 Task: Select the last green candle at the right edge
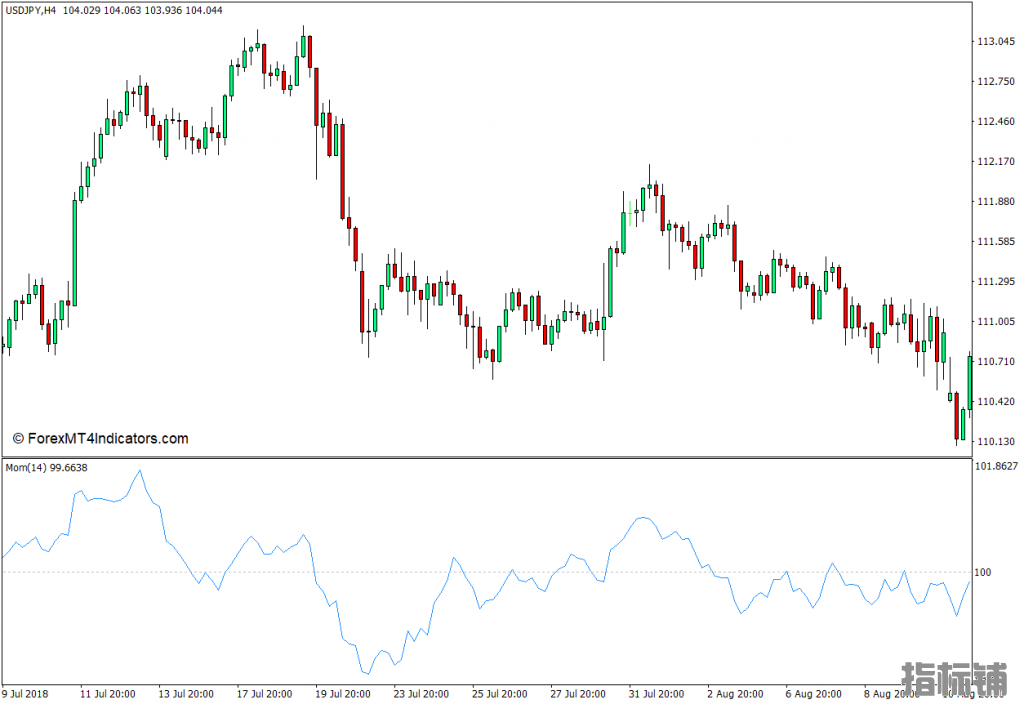click(x=970, y=380)
